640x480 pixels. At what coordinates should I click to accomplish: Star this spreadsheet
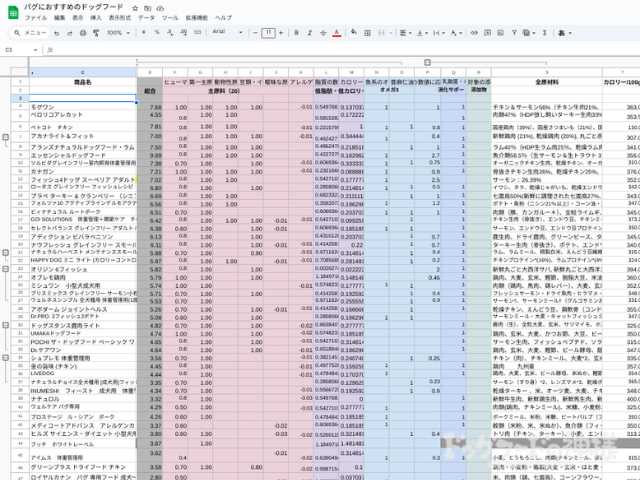[135, 8]
